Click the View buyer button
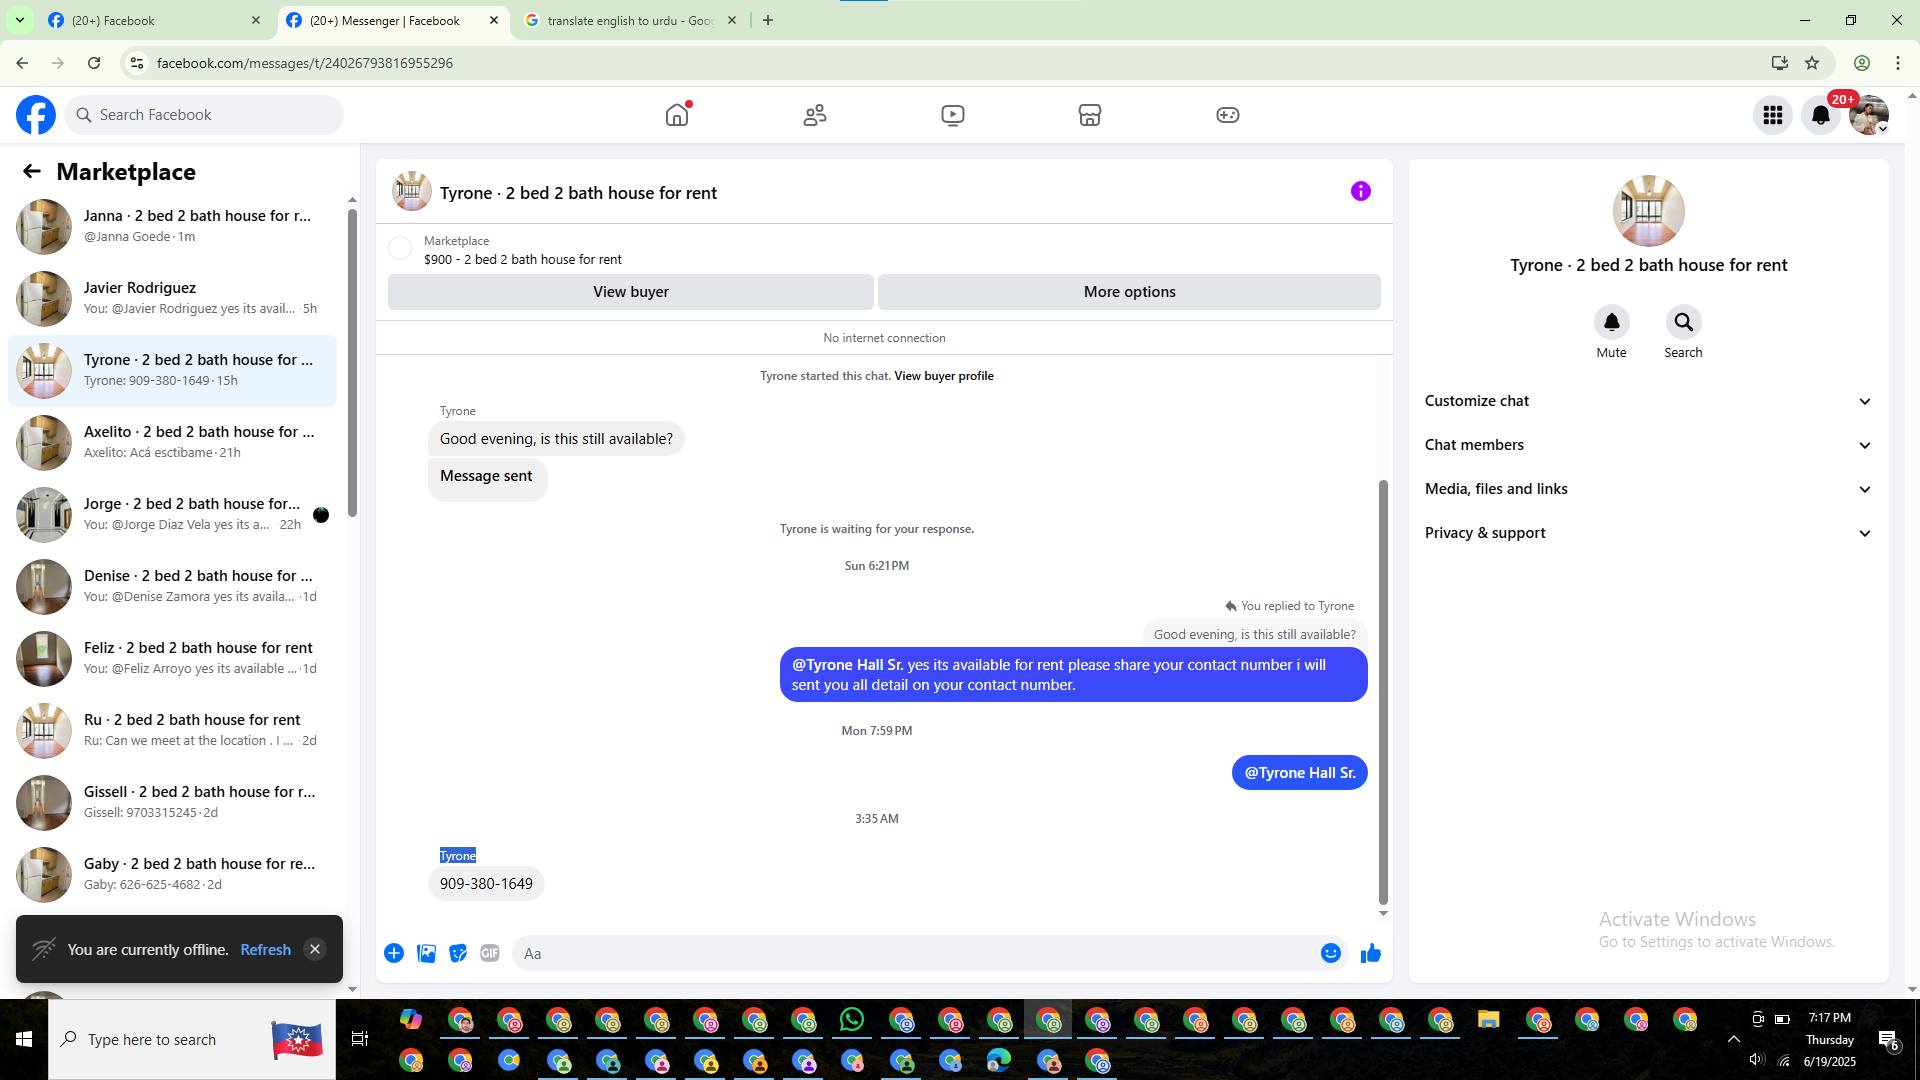The height and width of the screenshot is (1080, 1920). point(631,292)
